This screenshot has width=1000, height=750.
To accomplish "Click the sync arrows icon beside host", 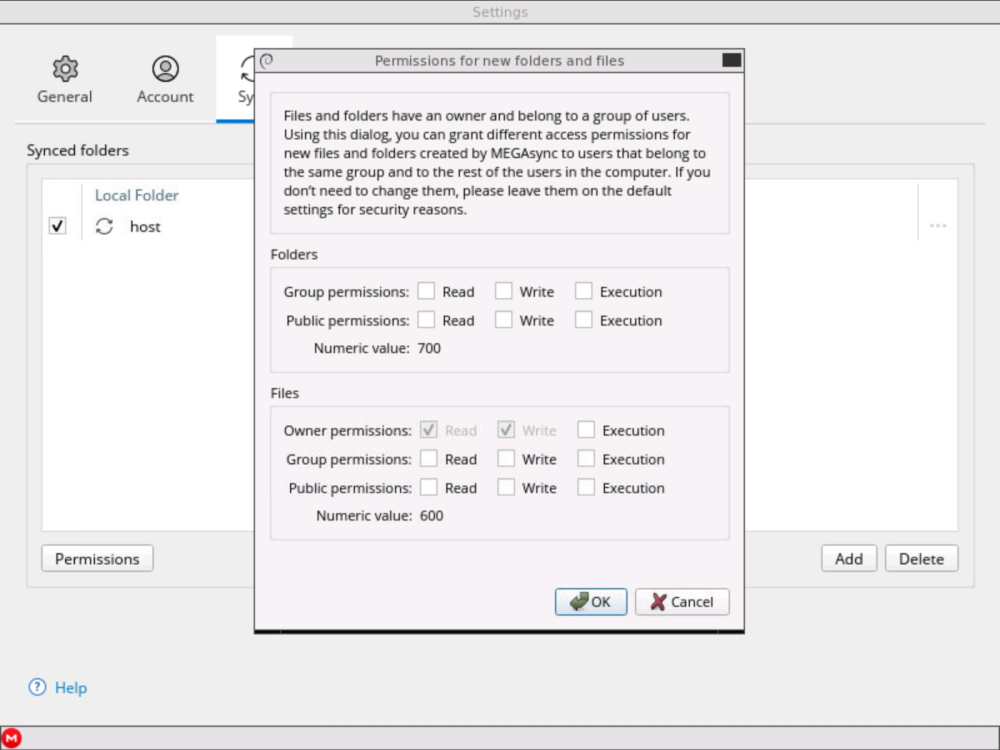I will coord(105,226).
